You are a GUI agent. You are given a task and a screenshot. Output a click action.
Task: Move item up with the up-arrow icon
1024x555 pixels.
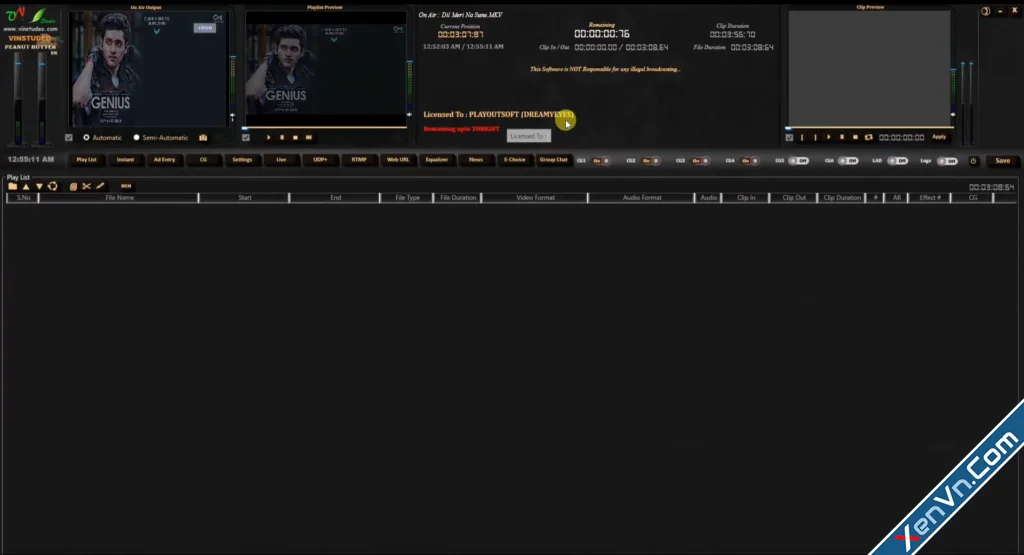(x=26, y=186)
